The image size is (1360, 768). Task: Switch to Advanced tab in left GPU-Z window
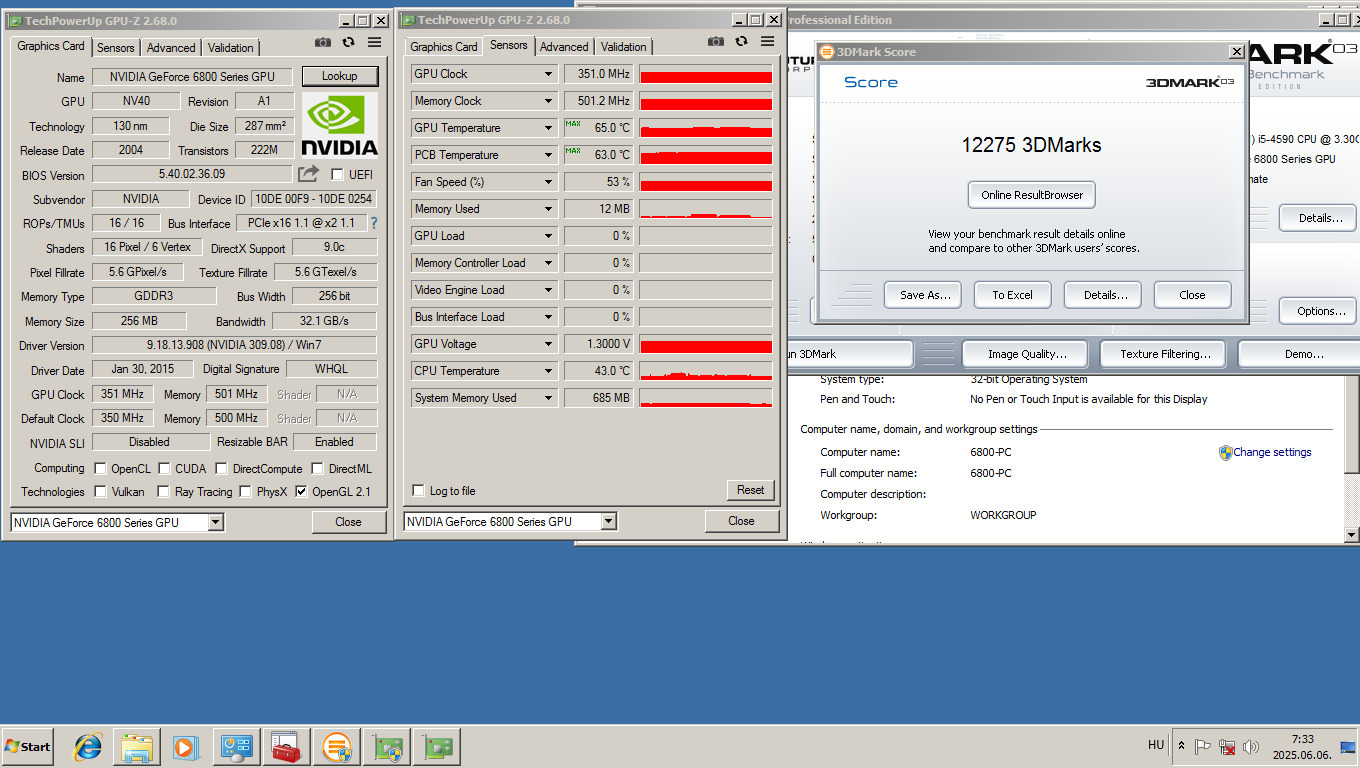(x=171, y=47)
